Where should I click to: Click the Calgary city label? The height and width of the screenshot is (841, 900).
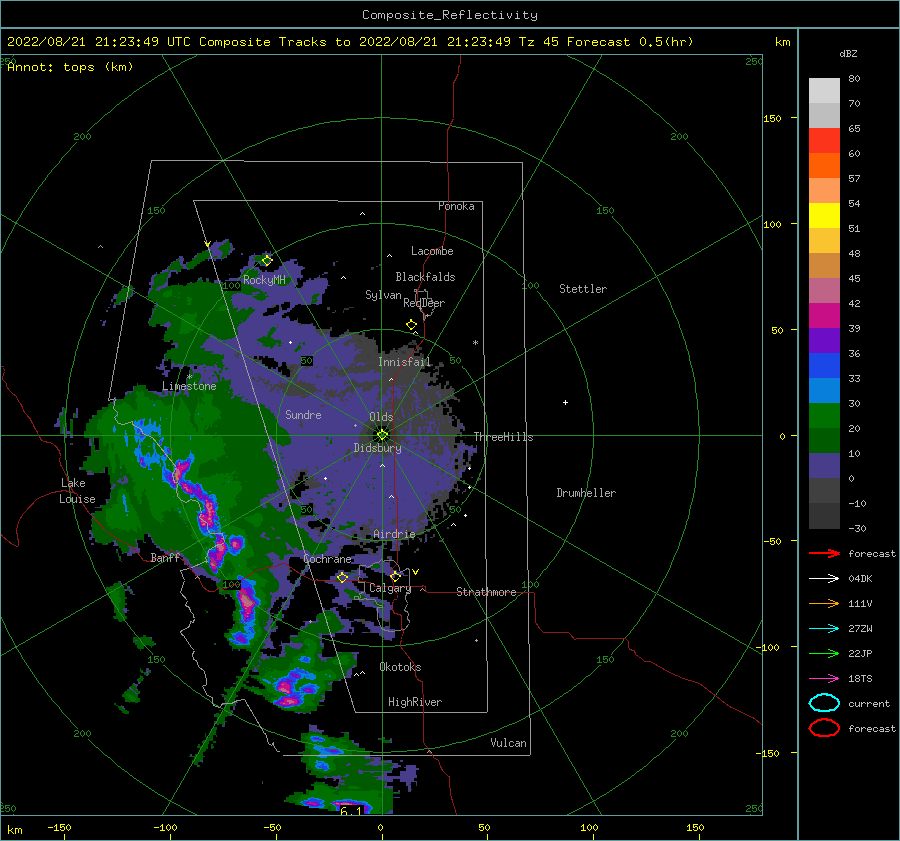[x=390, y=588]
